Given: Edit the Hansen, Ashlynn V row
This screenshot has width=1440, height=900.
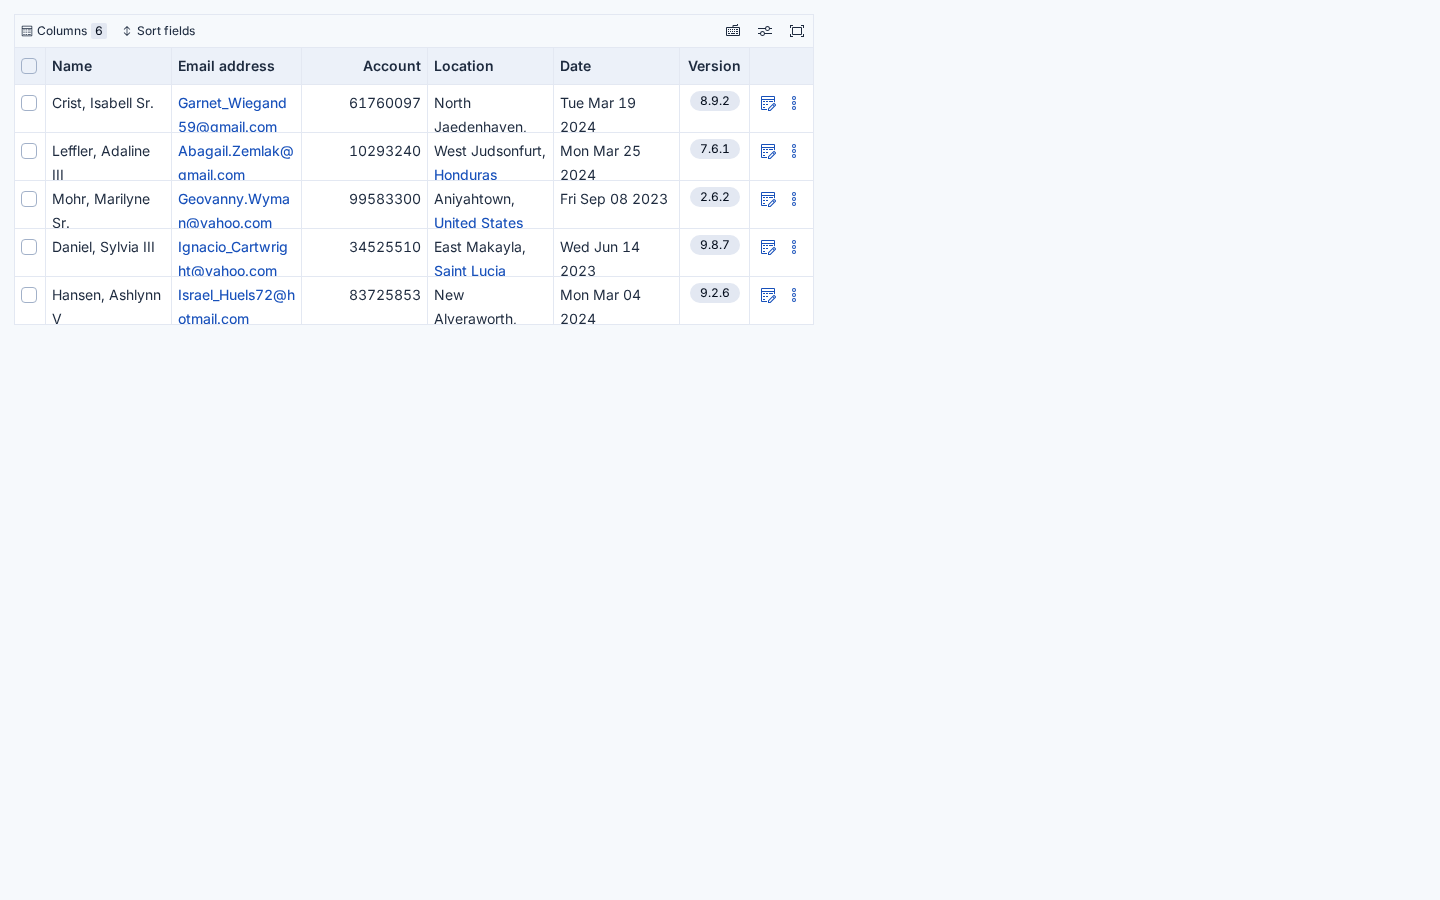Looking at the screenshot, I should [768, 295].
